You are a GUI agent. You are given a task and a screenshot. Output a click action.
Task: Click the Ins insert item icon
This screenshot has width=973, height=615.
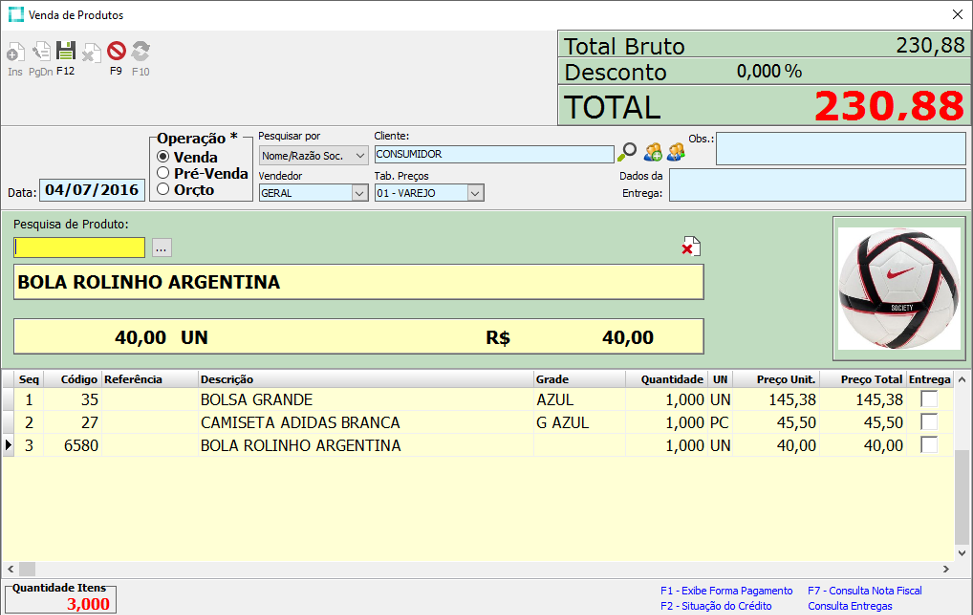click(15, 52)
